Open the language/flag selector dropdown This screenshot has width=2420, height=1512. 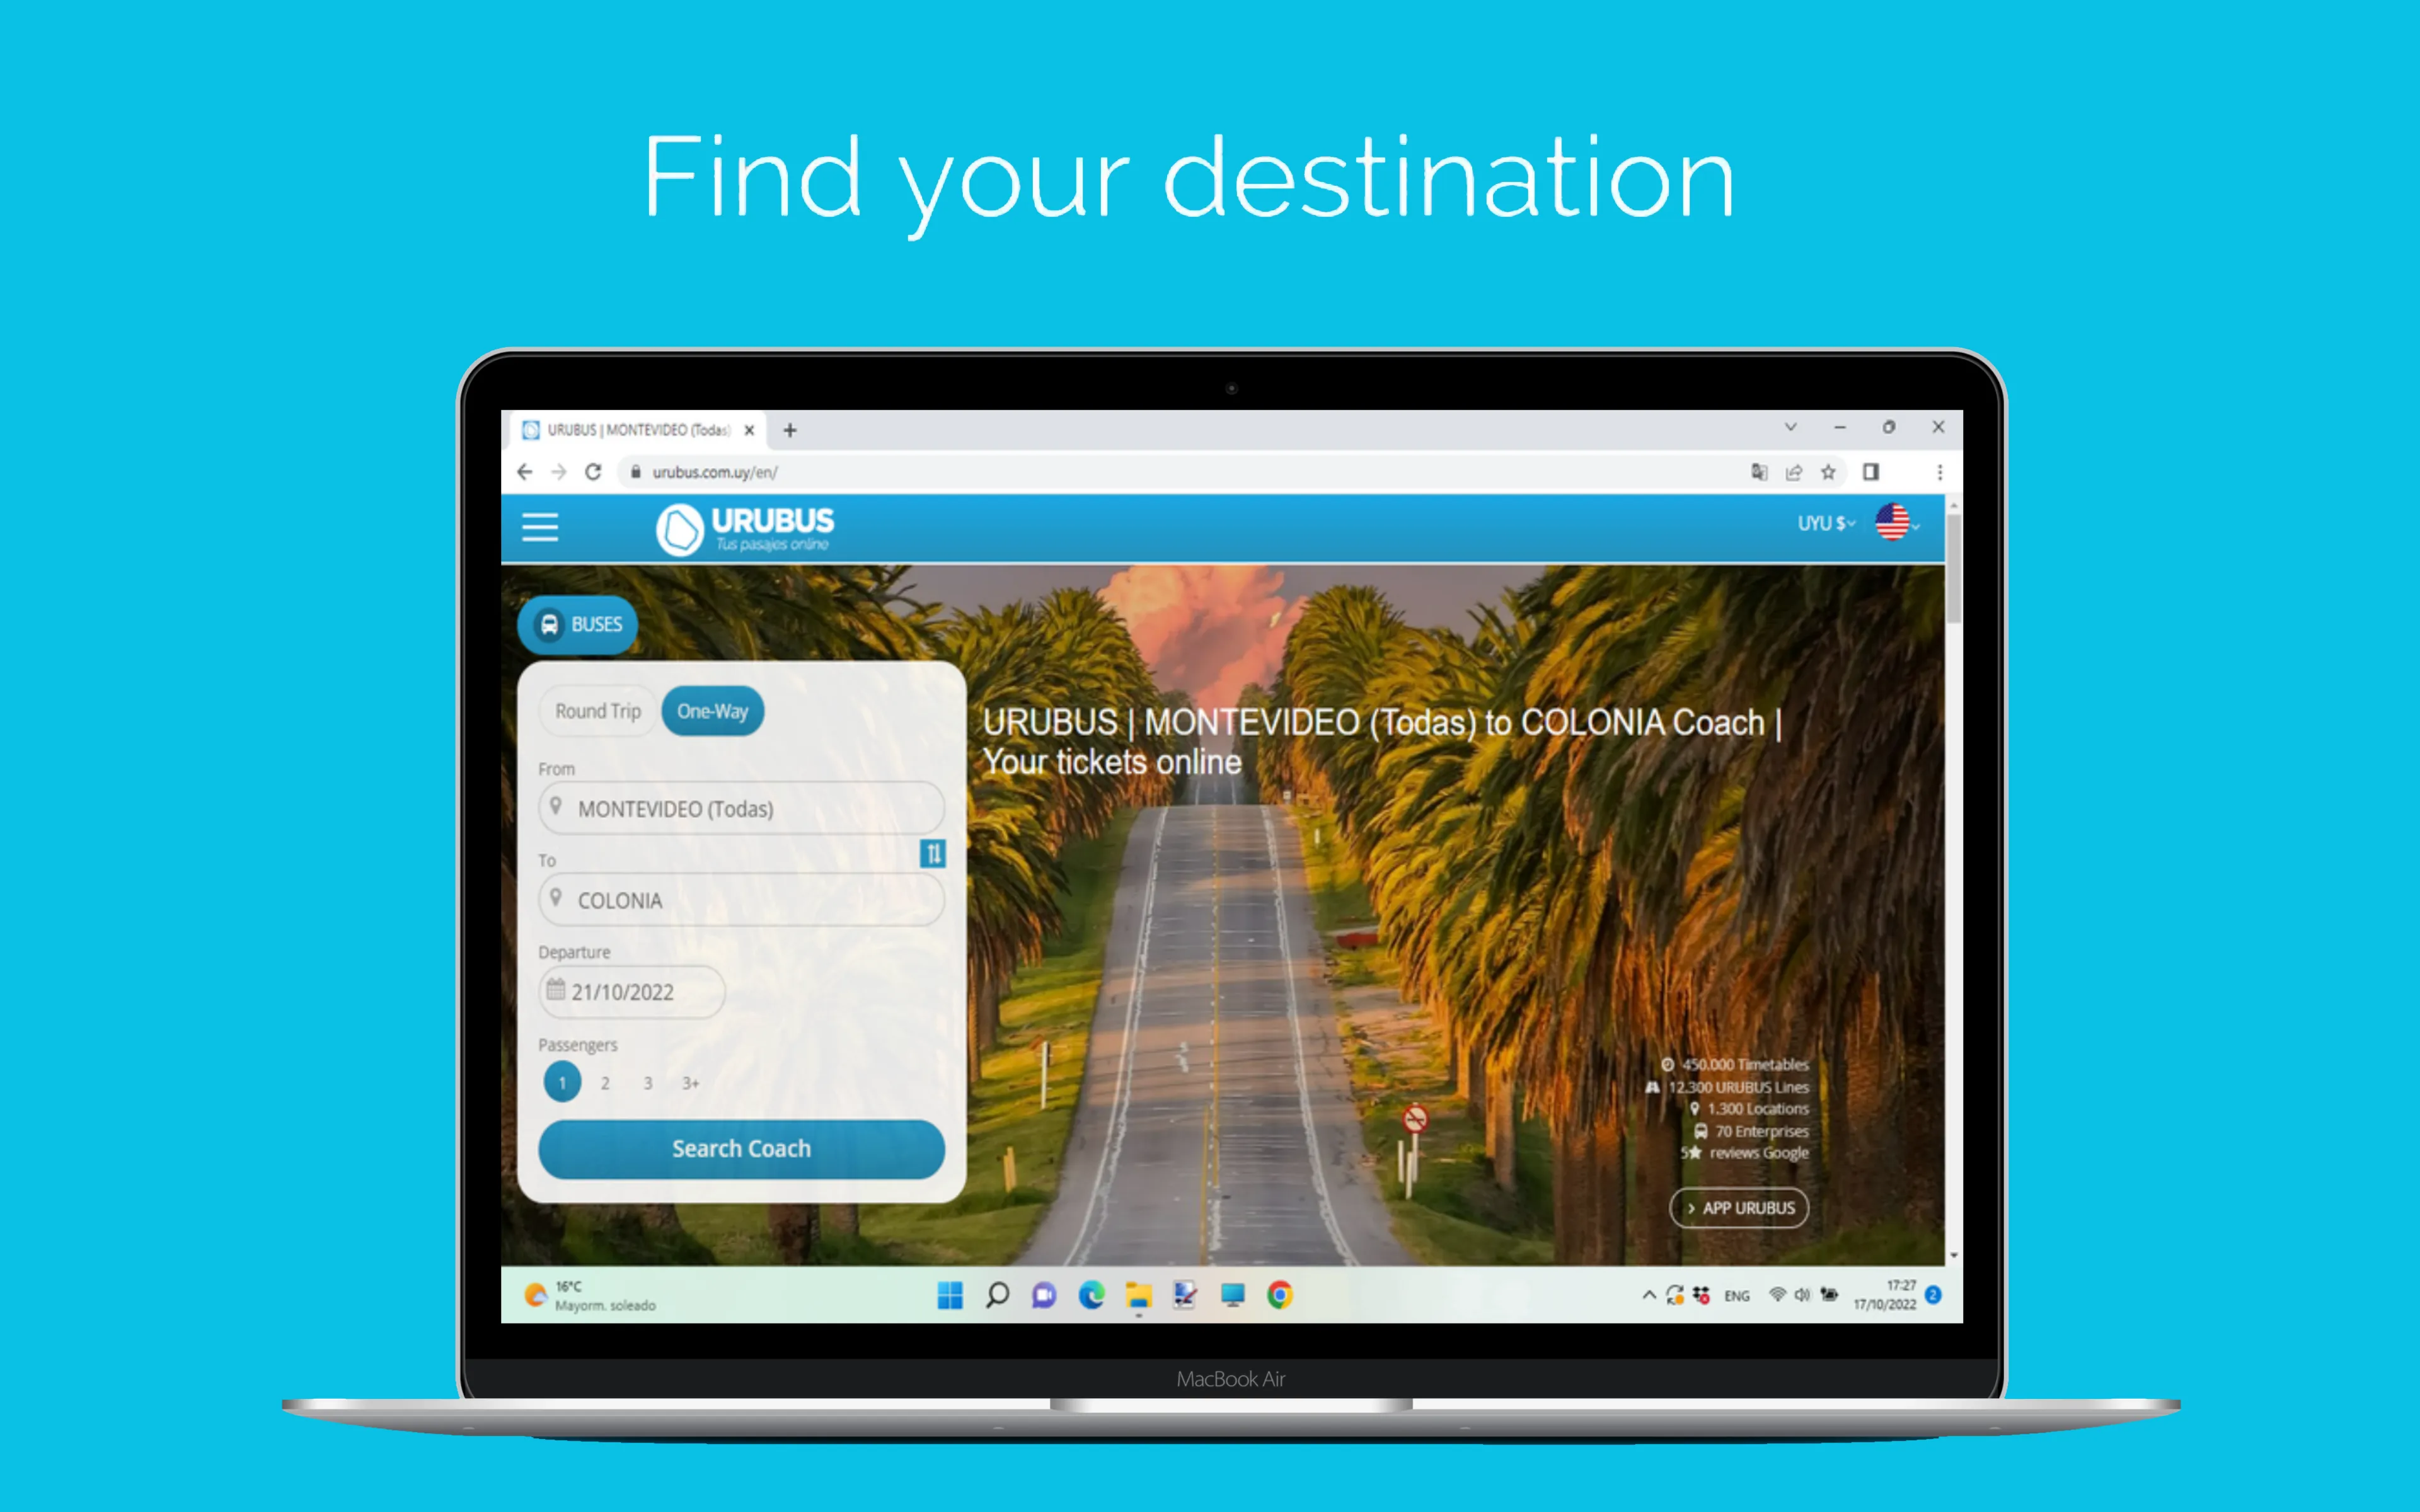click(1894, 526)
